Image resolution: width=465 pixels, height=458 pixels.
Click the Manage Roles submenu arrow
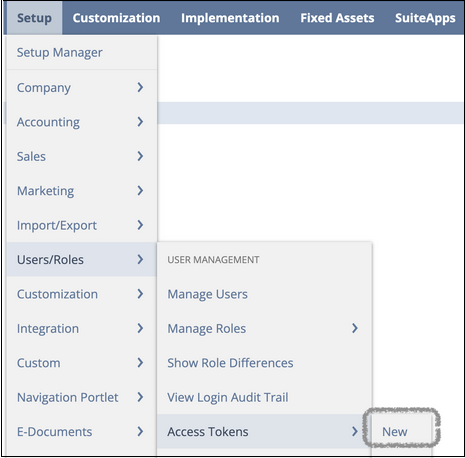pos(355,328)
